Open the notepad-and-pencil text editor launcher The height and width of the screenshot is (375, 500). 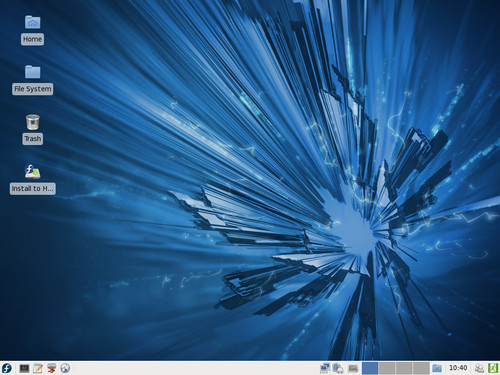click(x=38, y=368)
